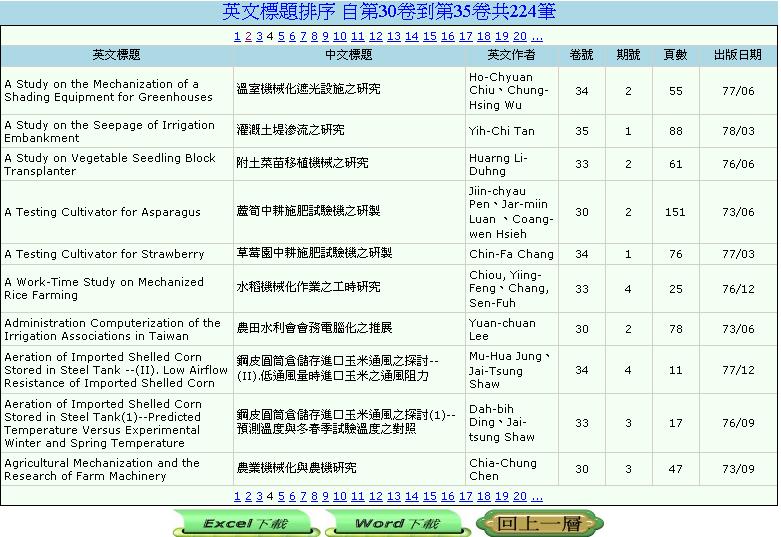Open page 1 in the bottom pagination
The height and width of the screenshot is (537, 781).
(x=237, y=496)
